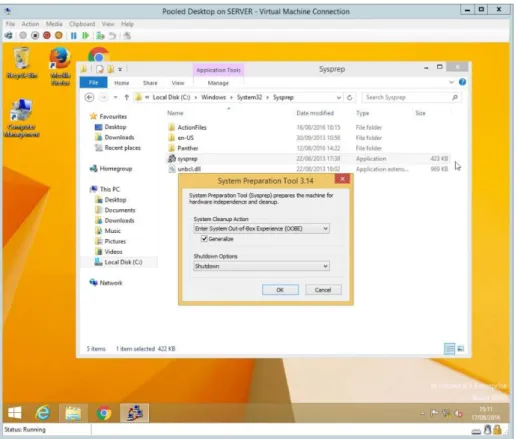
Task: Switch to details view icon
Action: [449, 349]
